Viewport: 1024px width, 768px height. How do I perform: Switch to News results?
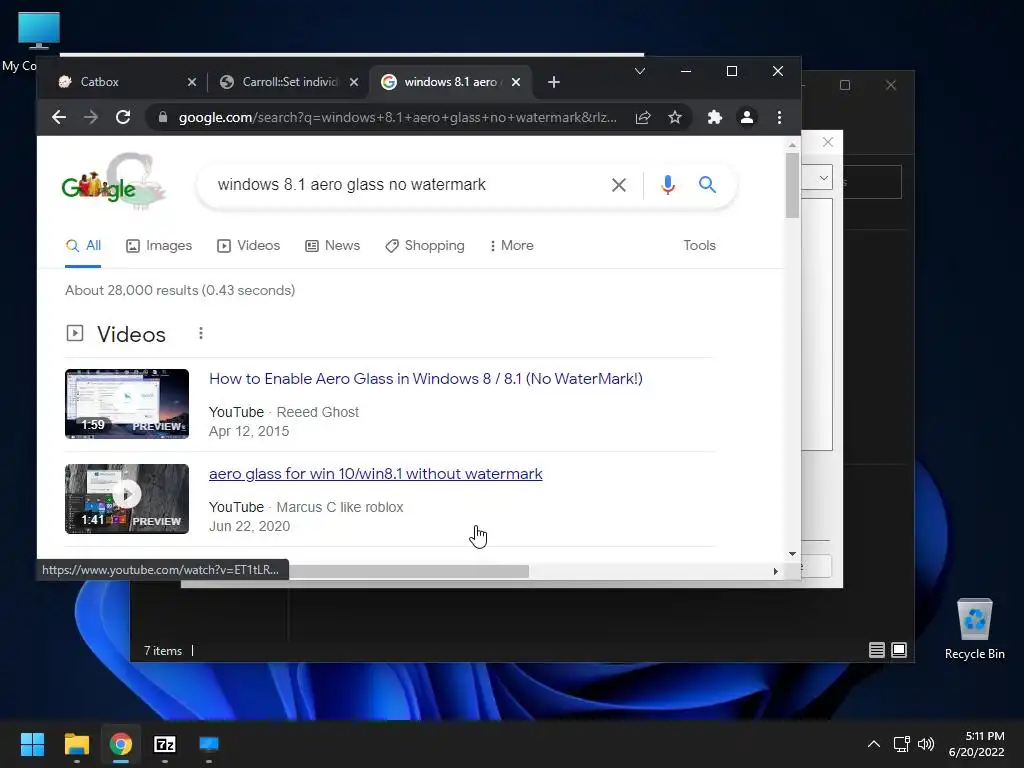pyautogui.click(x=332, y=246)
